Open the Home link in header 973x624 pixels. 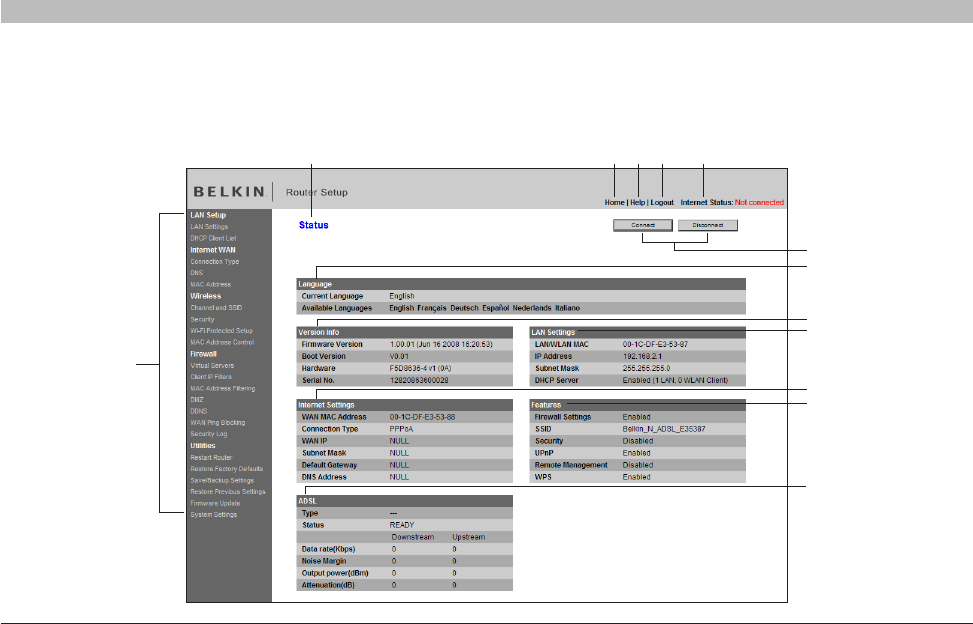(614, 202)
